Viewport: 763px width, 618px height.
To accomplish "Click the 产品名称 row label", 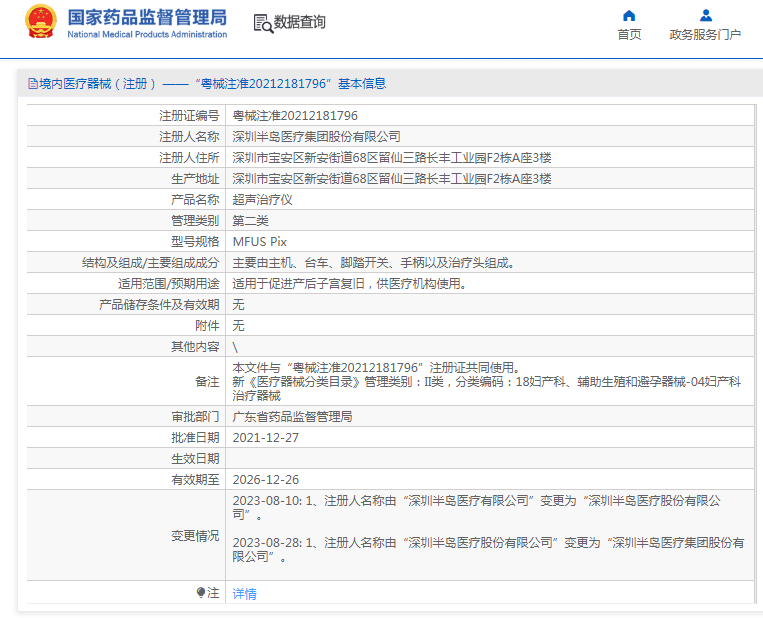I will [195, 200].
